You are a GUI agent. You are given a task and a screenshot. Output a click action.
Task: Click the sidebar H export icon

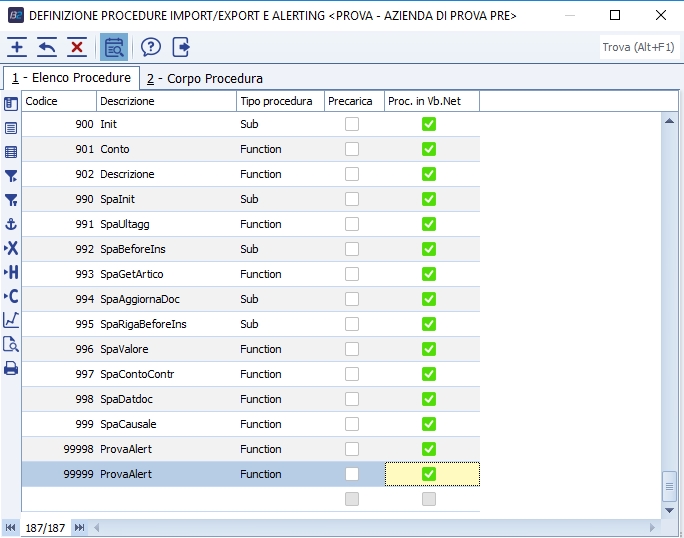pyautogui.click(x=11, y=272)
